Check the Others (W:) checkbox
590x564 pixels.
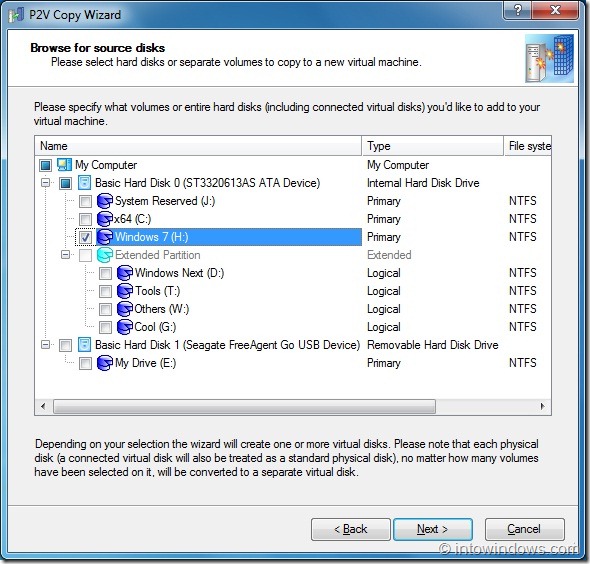pos(105,310)
